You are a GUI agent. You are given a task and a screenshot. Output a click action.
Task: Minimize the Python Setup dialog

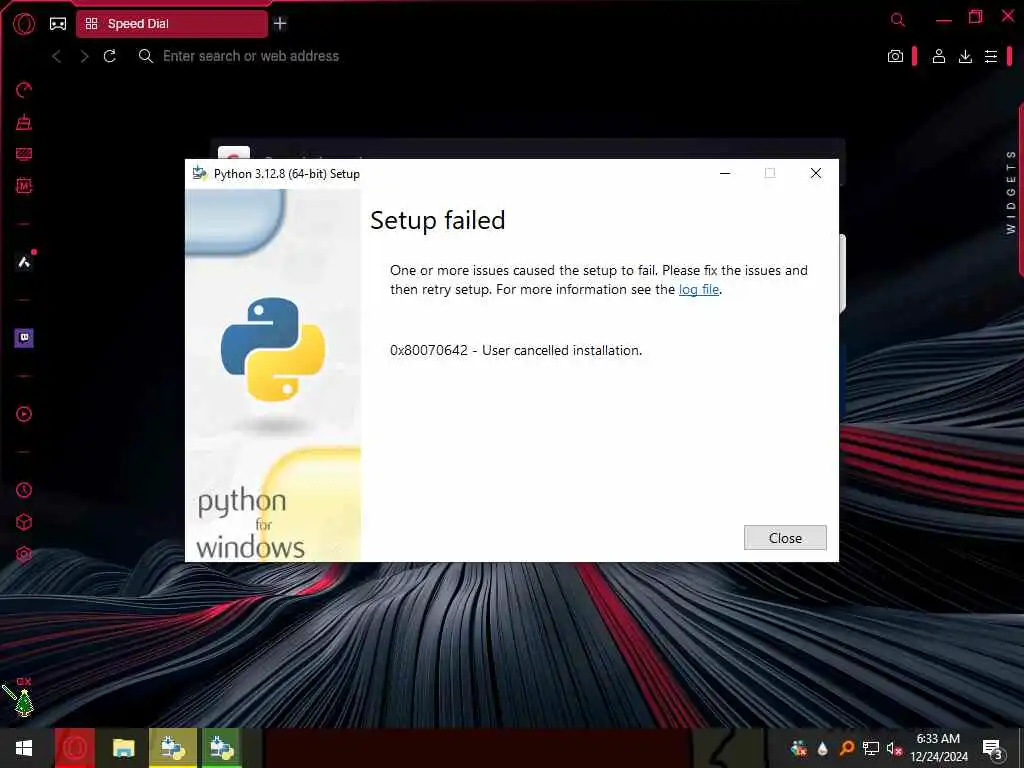[725, 173]
